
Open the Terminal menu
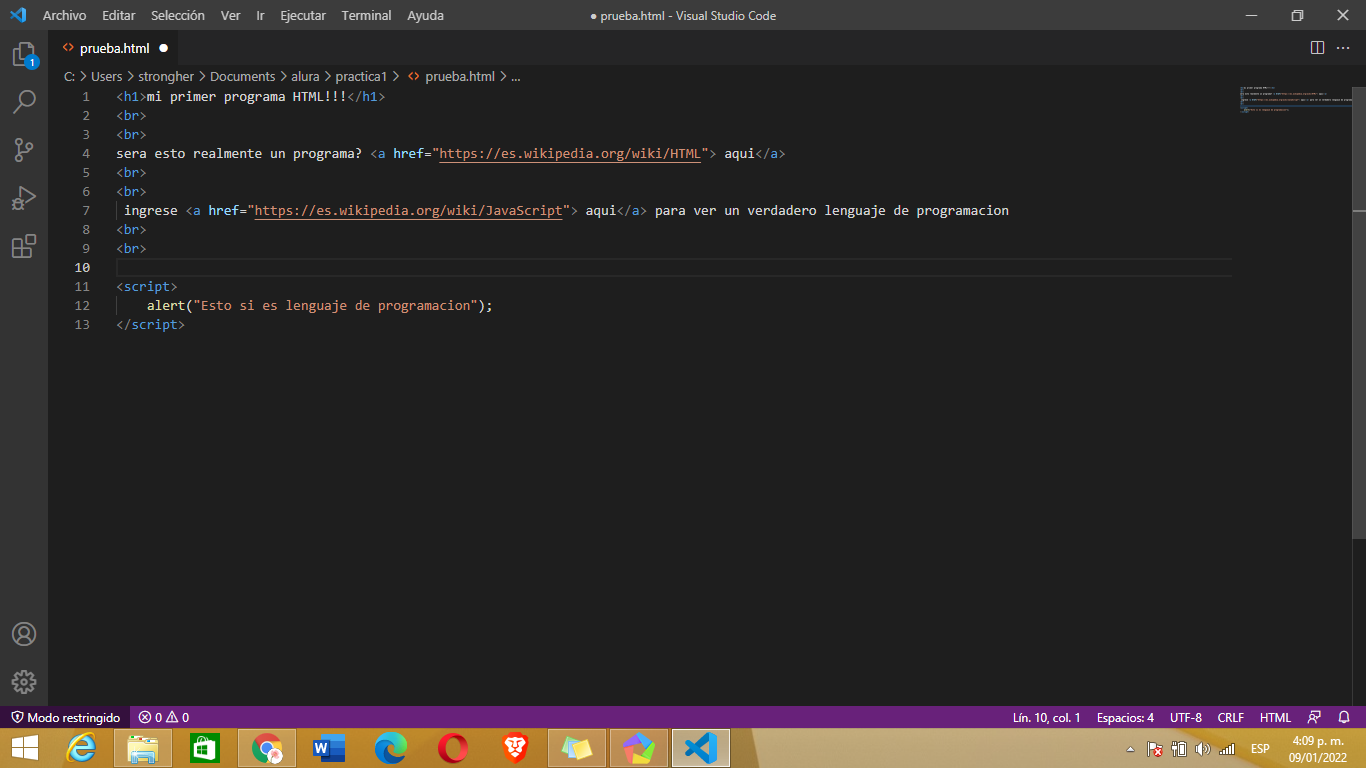(x=366, y=15)
